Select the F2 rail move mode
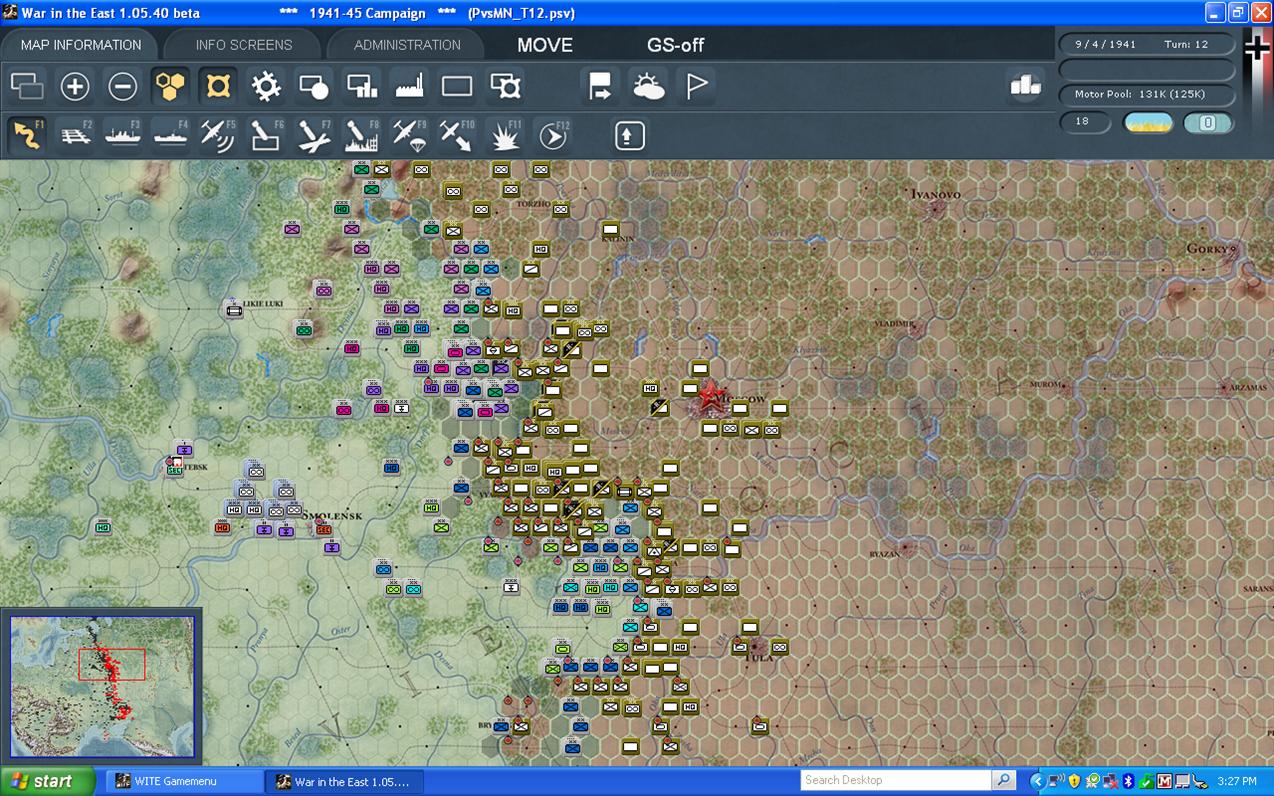Viewport: 1274px width, 796px height. click(x=75, y=135)
